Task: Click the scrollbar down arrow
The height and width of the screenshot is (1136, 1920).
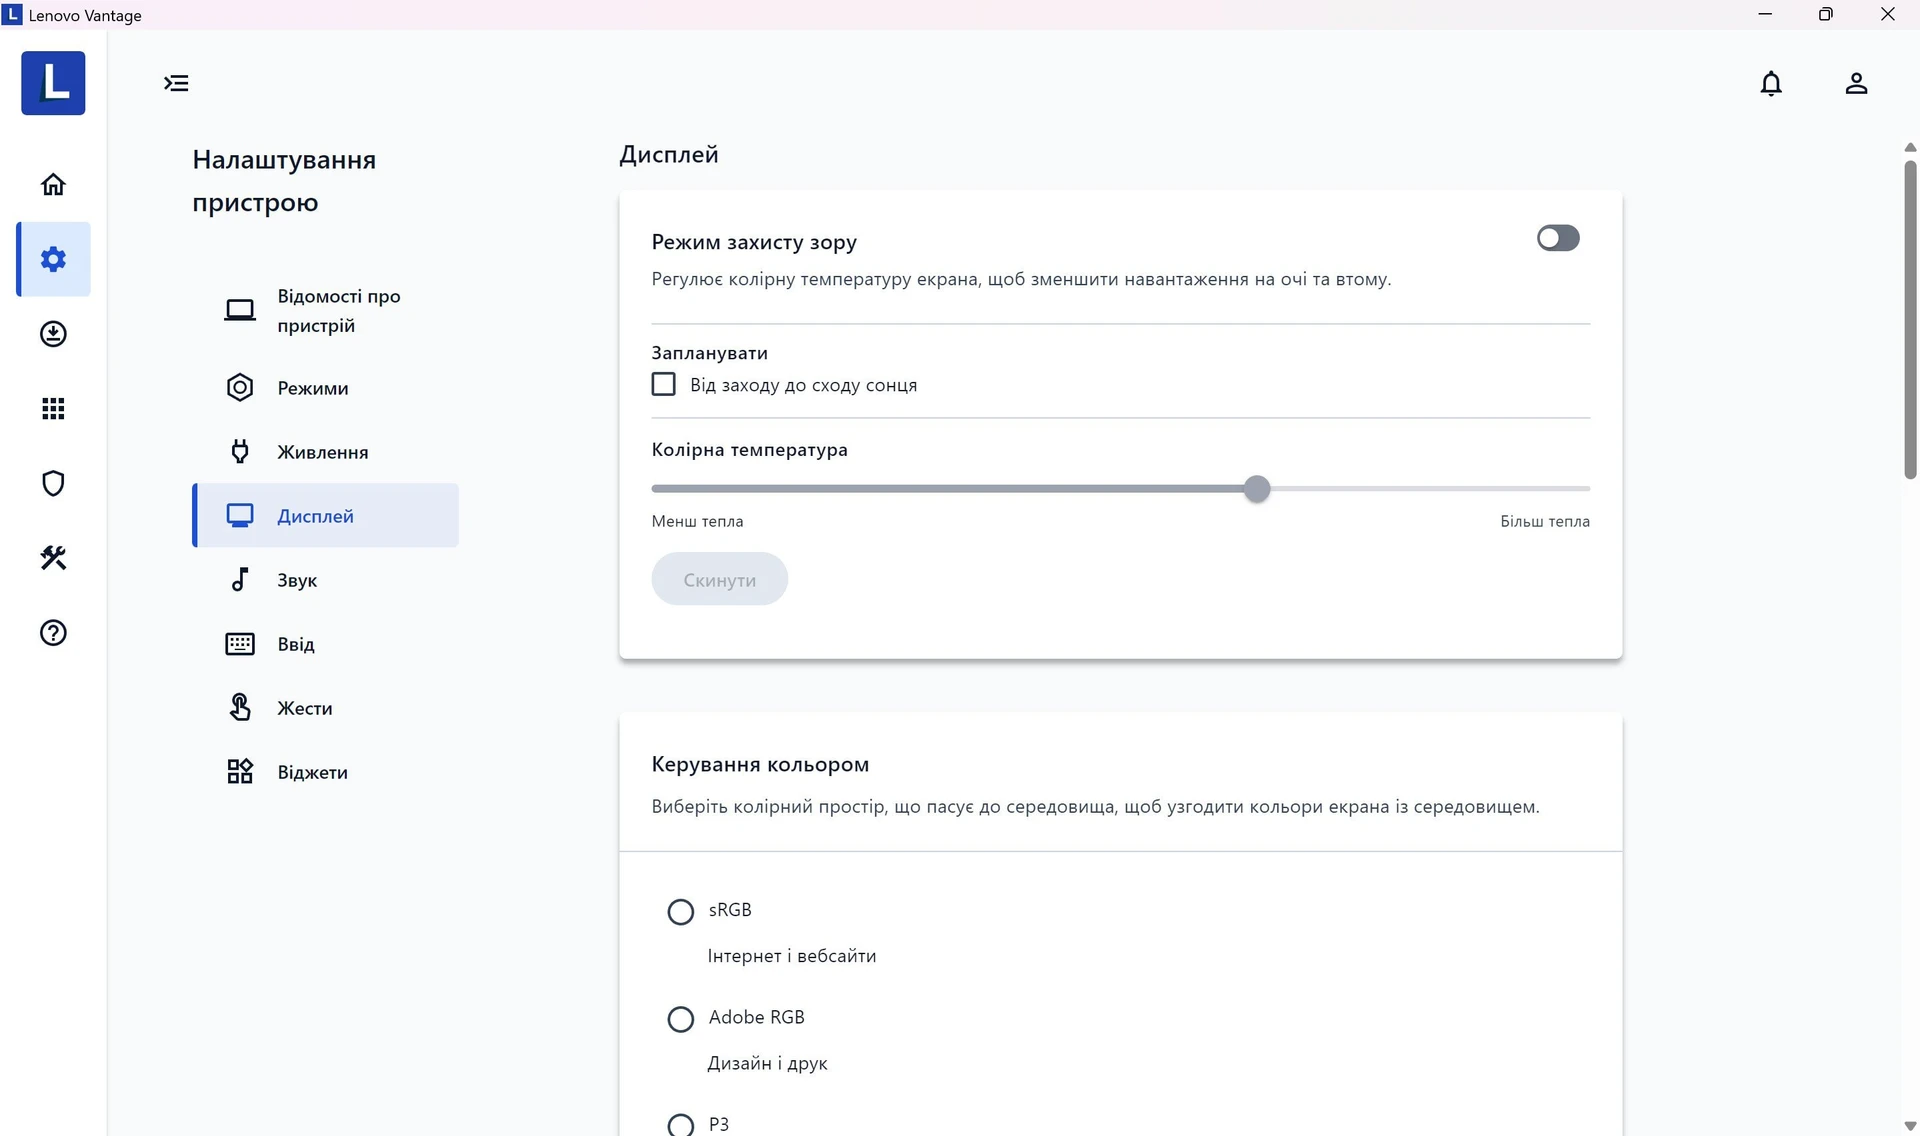Action: click(1910, 1126)
